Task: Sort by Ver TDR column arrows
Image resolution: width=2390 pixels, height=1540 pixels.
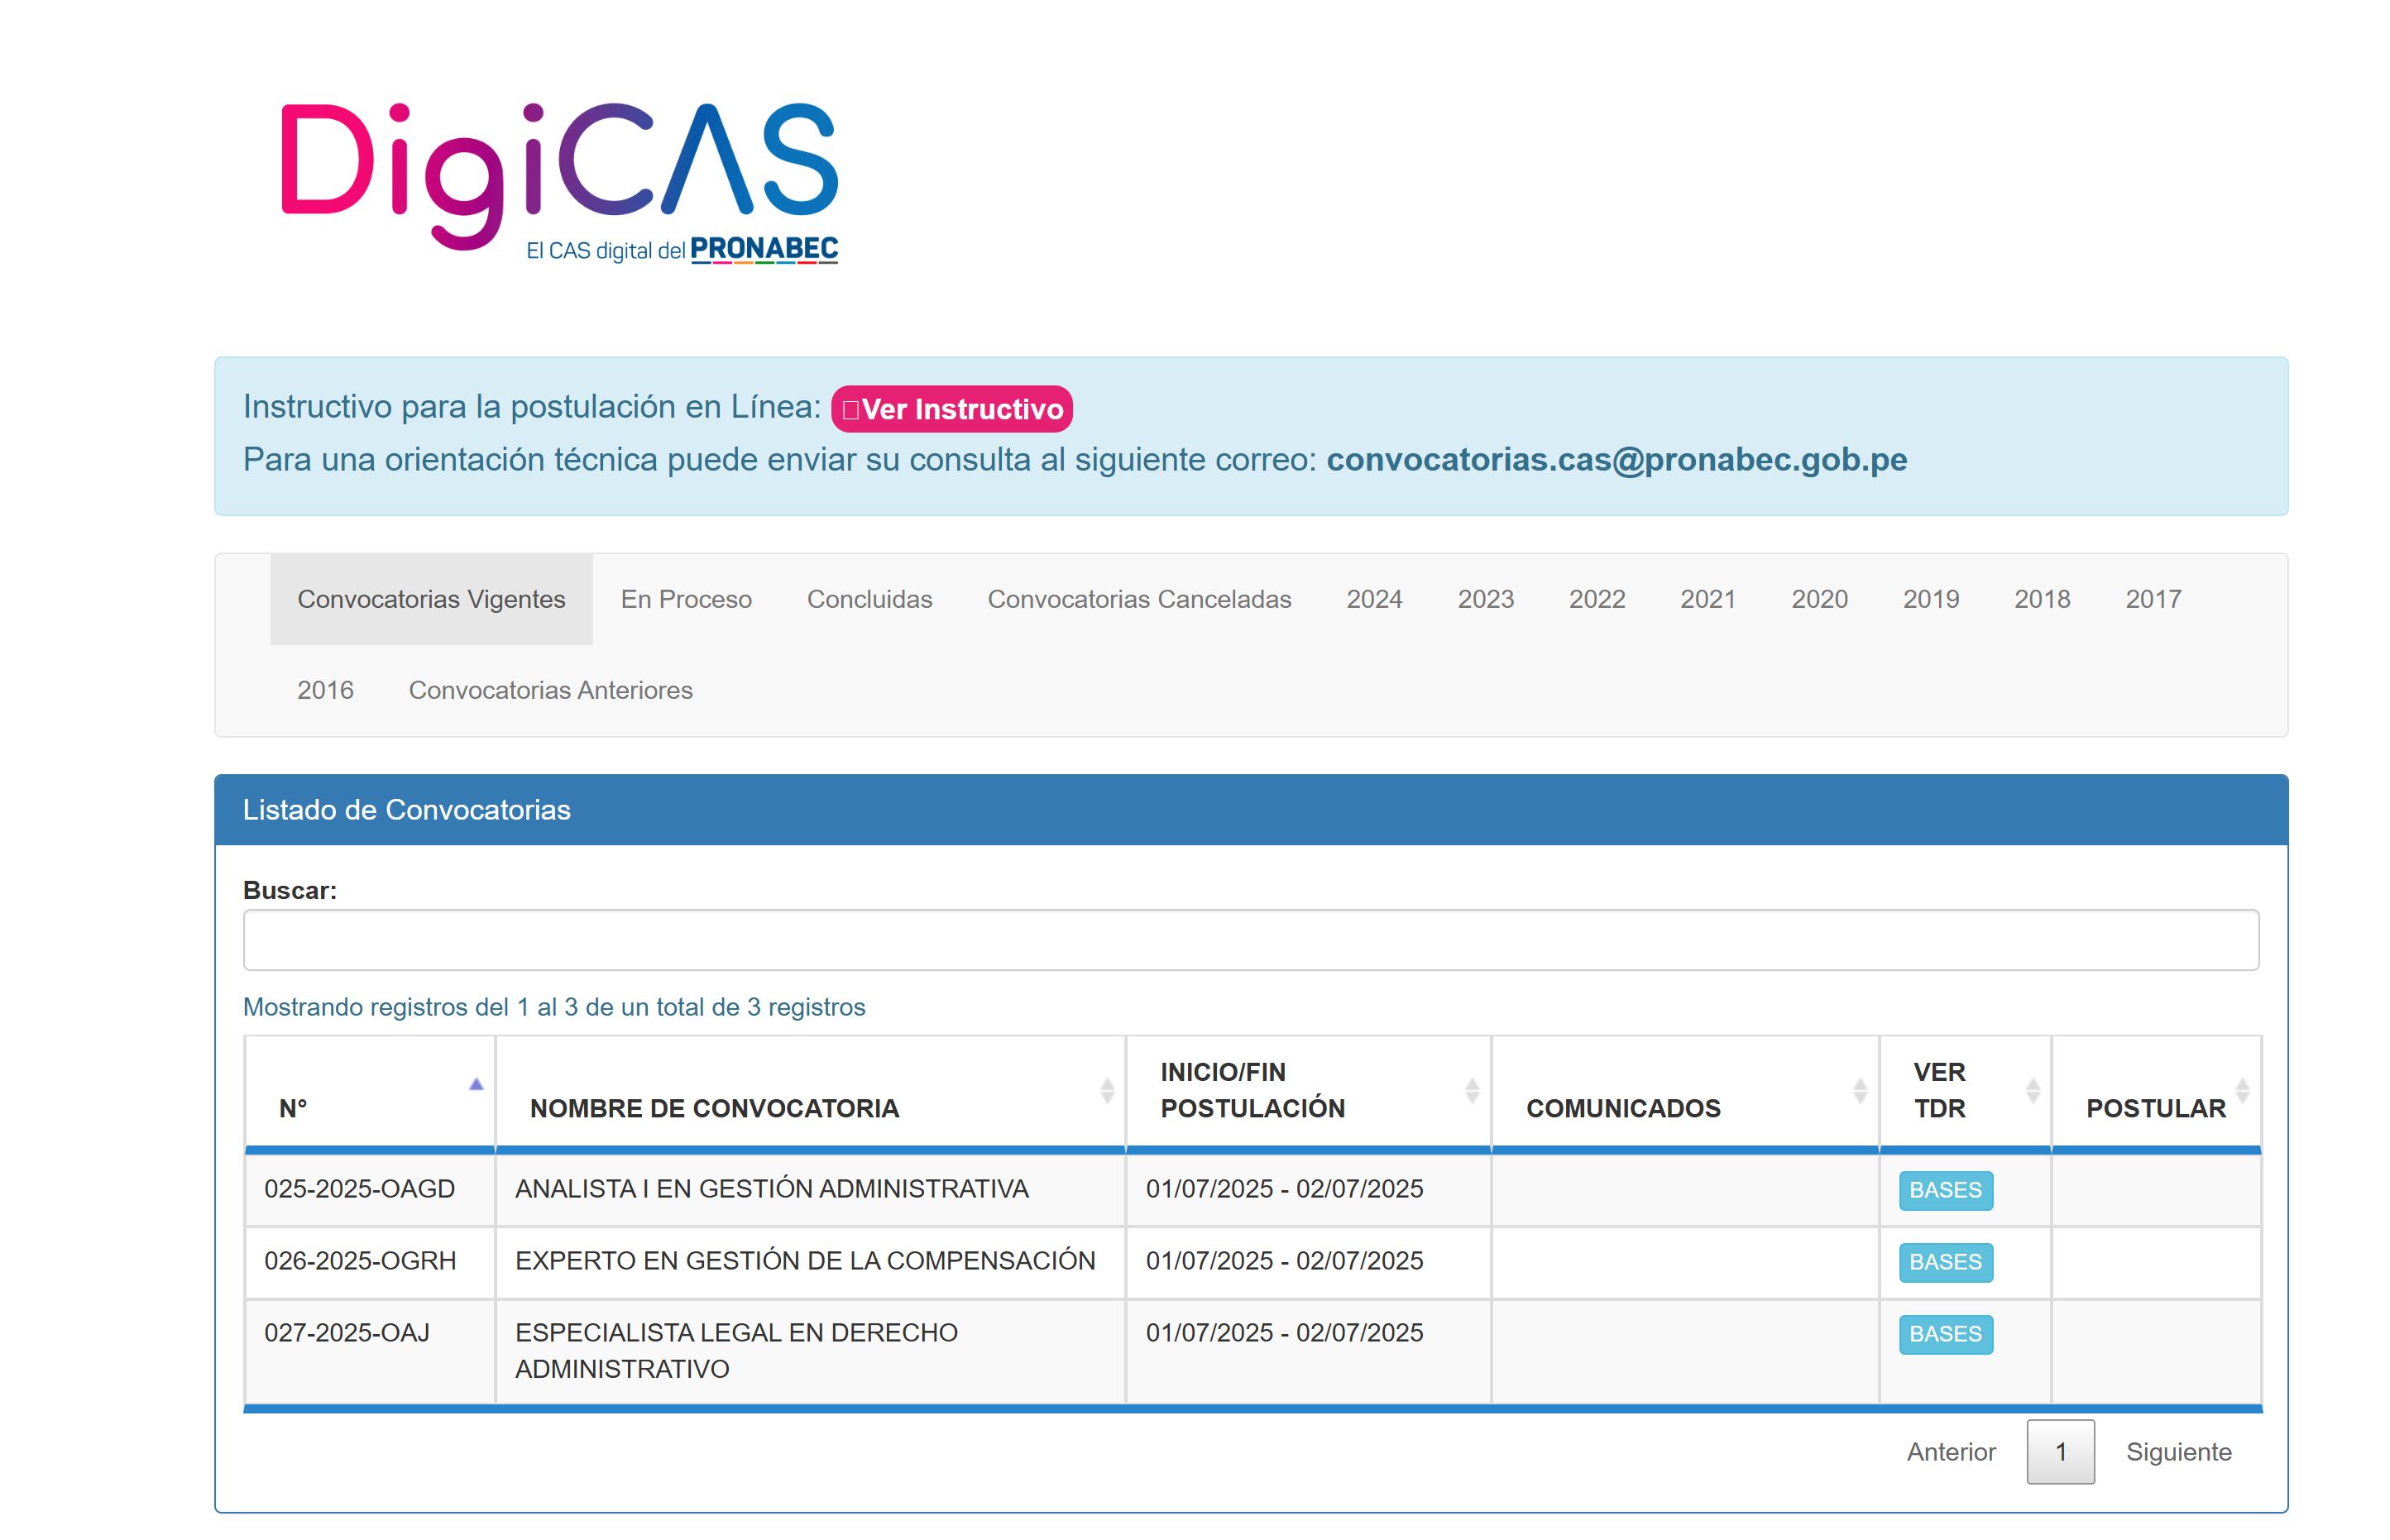Action: pos(2032,1091)
